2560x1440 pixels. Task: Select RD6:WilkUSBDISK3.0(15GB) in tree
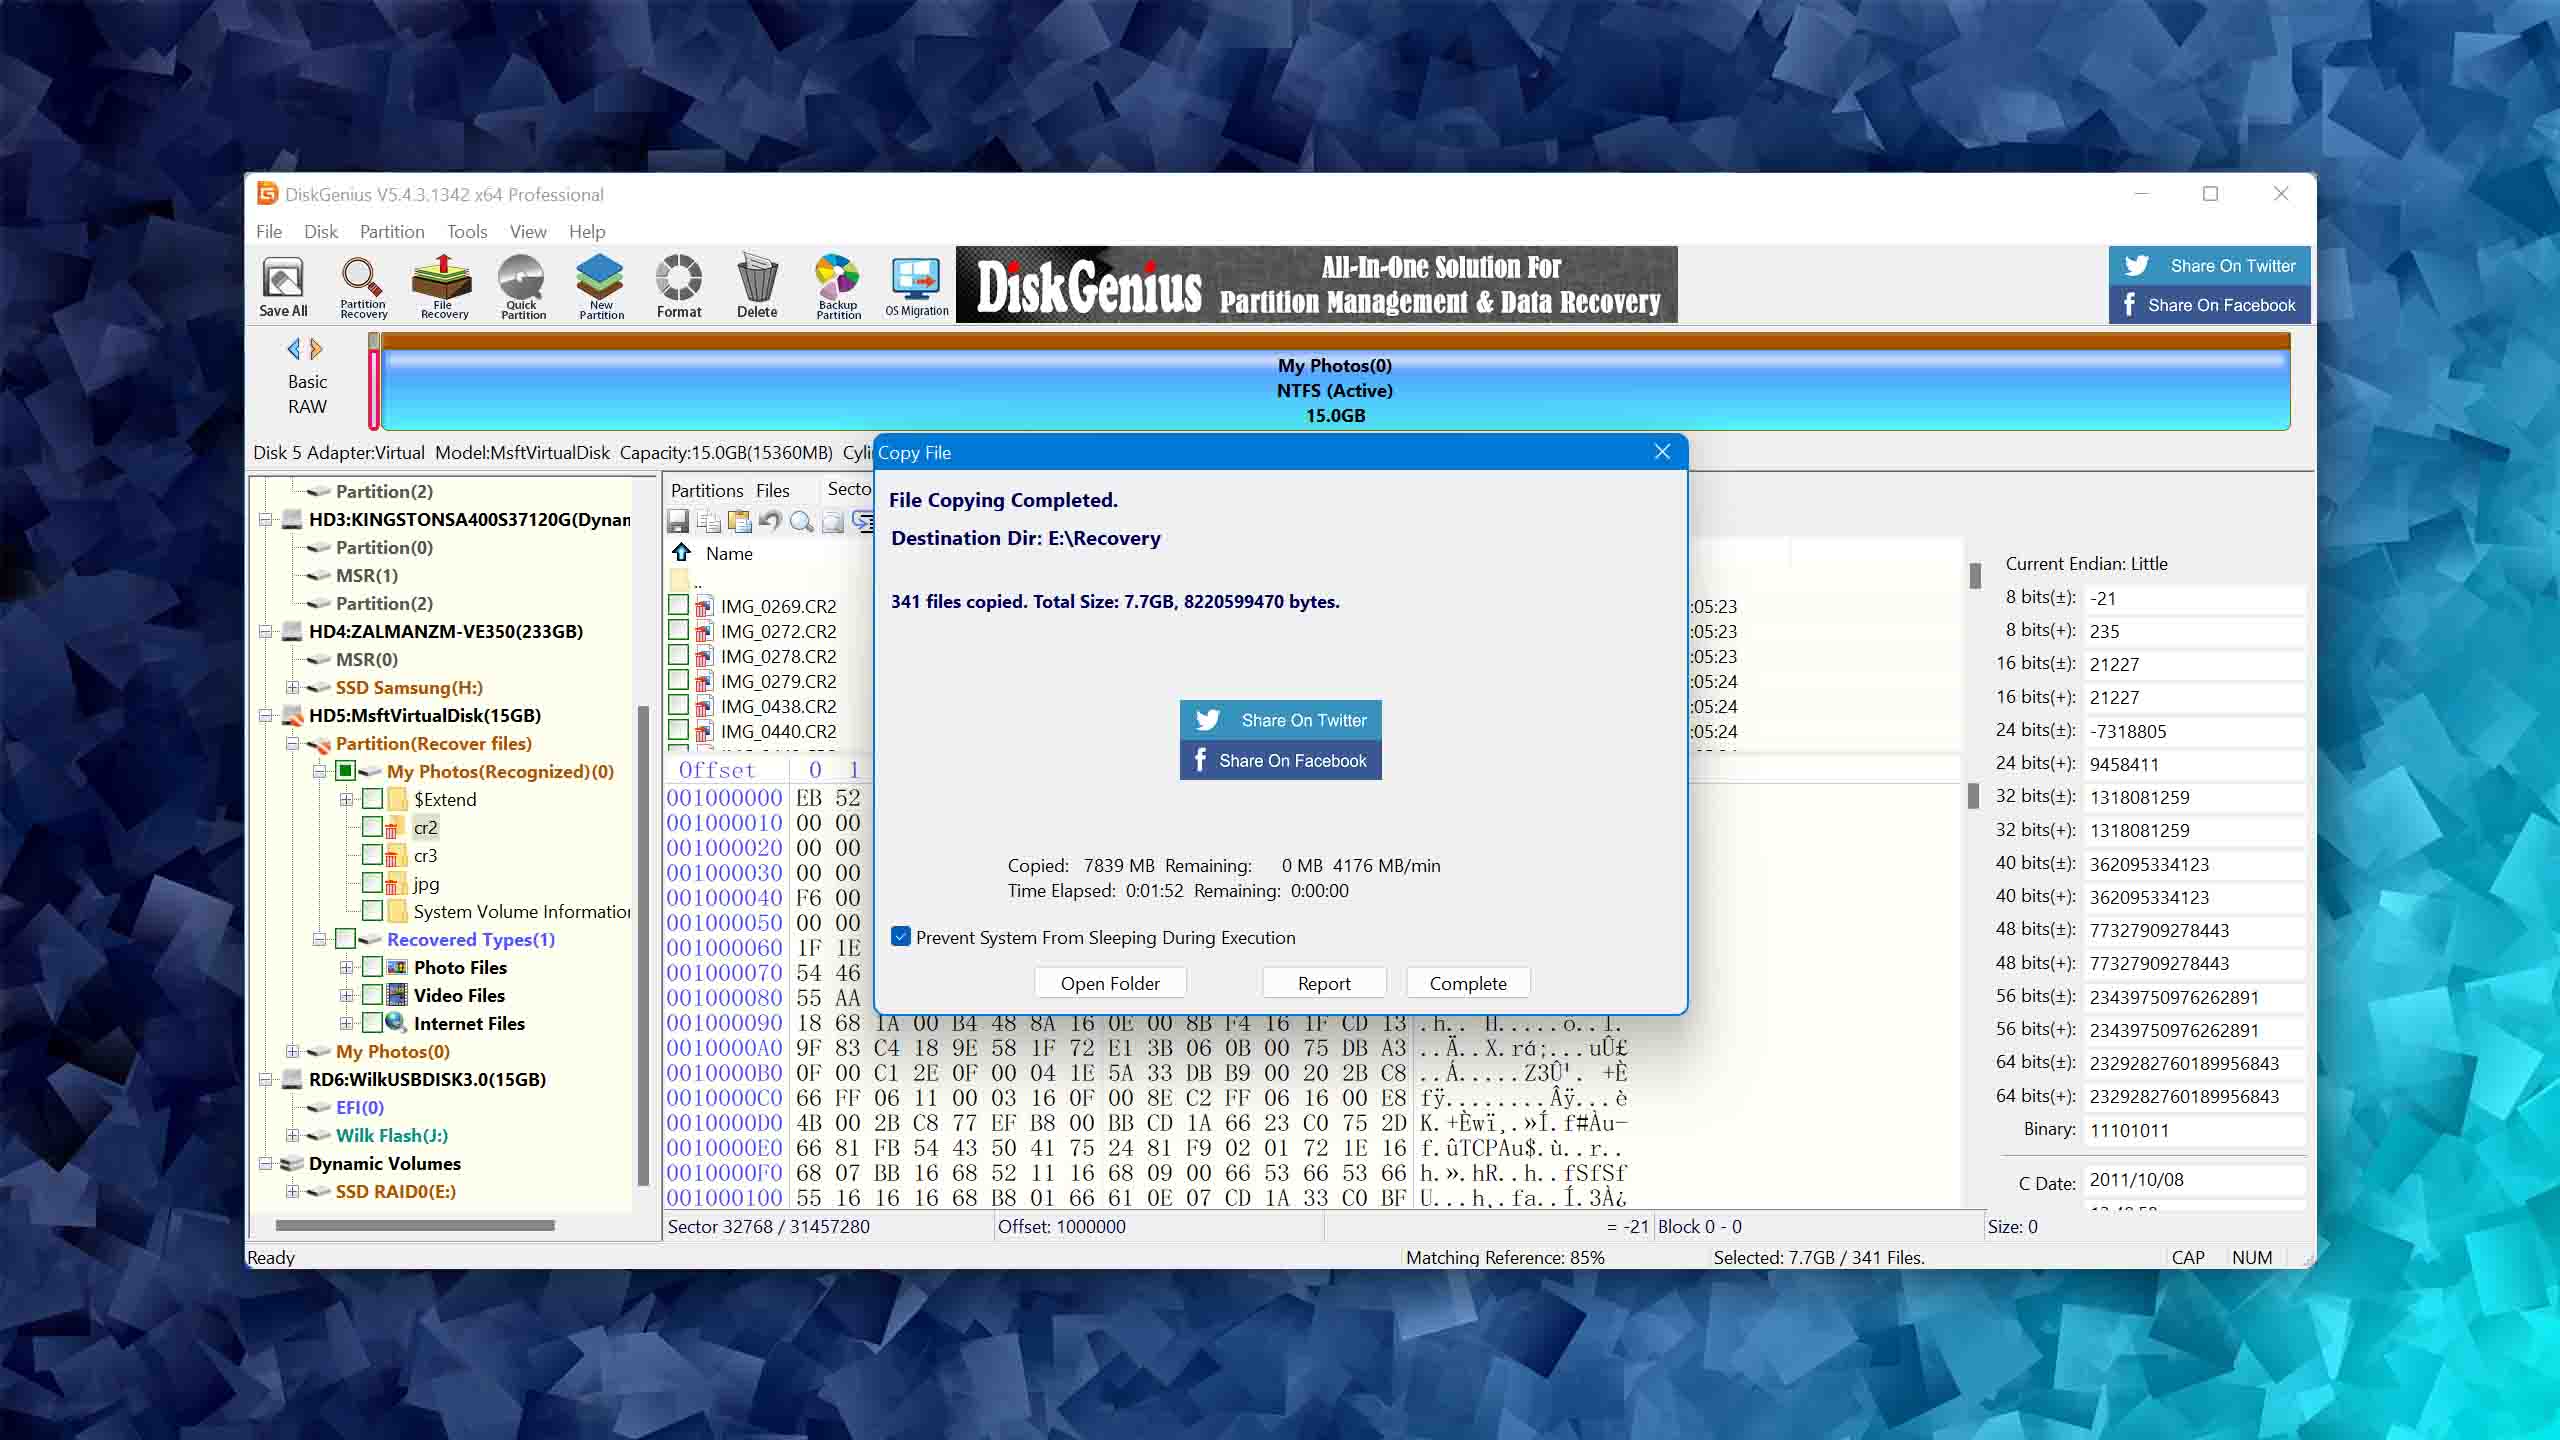427,1079
